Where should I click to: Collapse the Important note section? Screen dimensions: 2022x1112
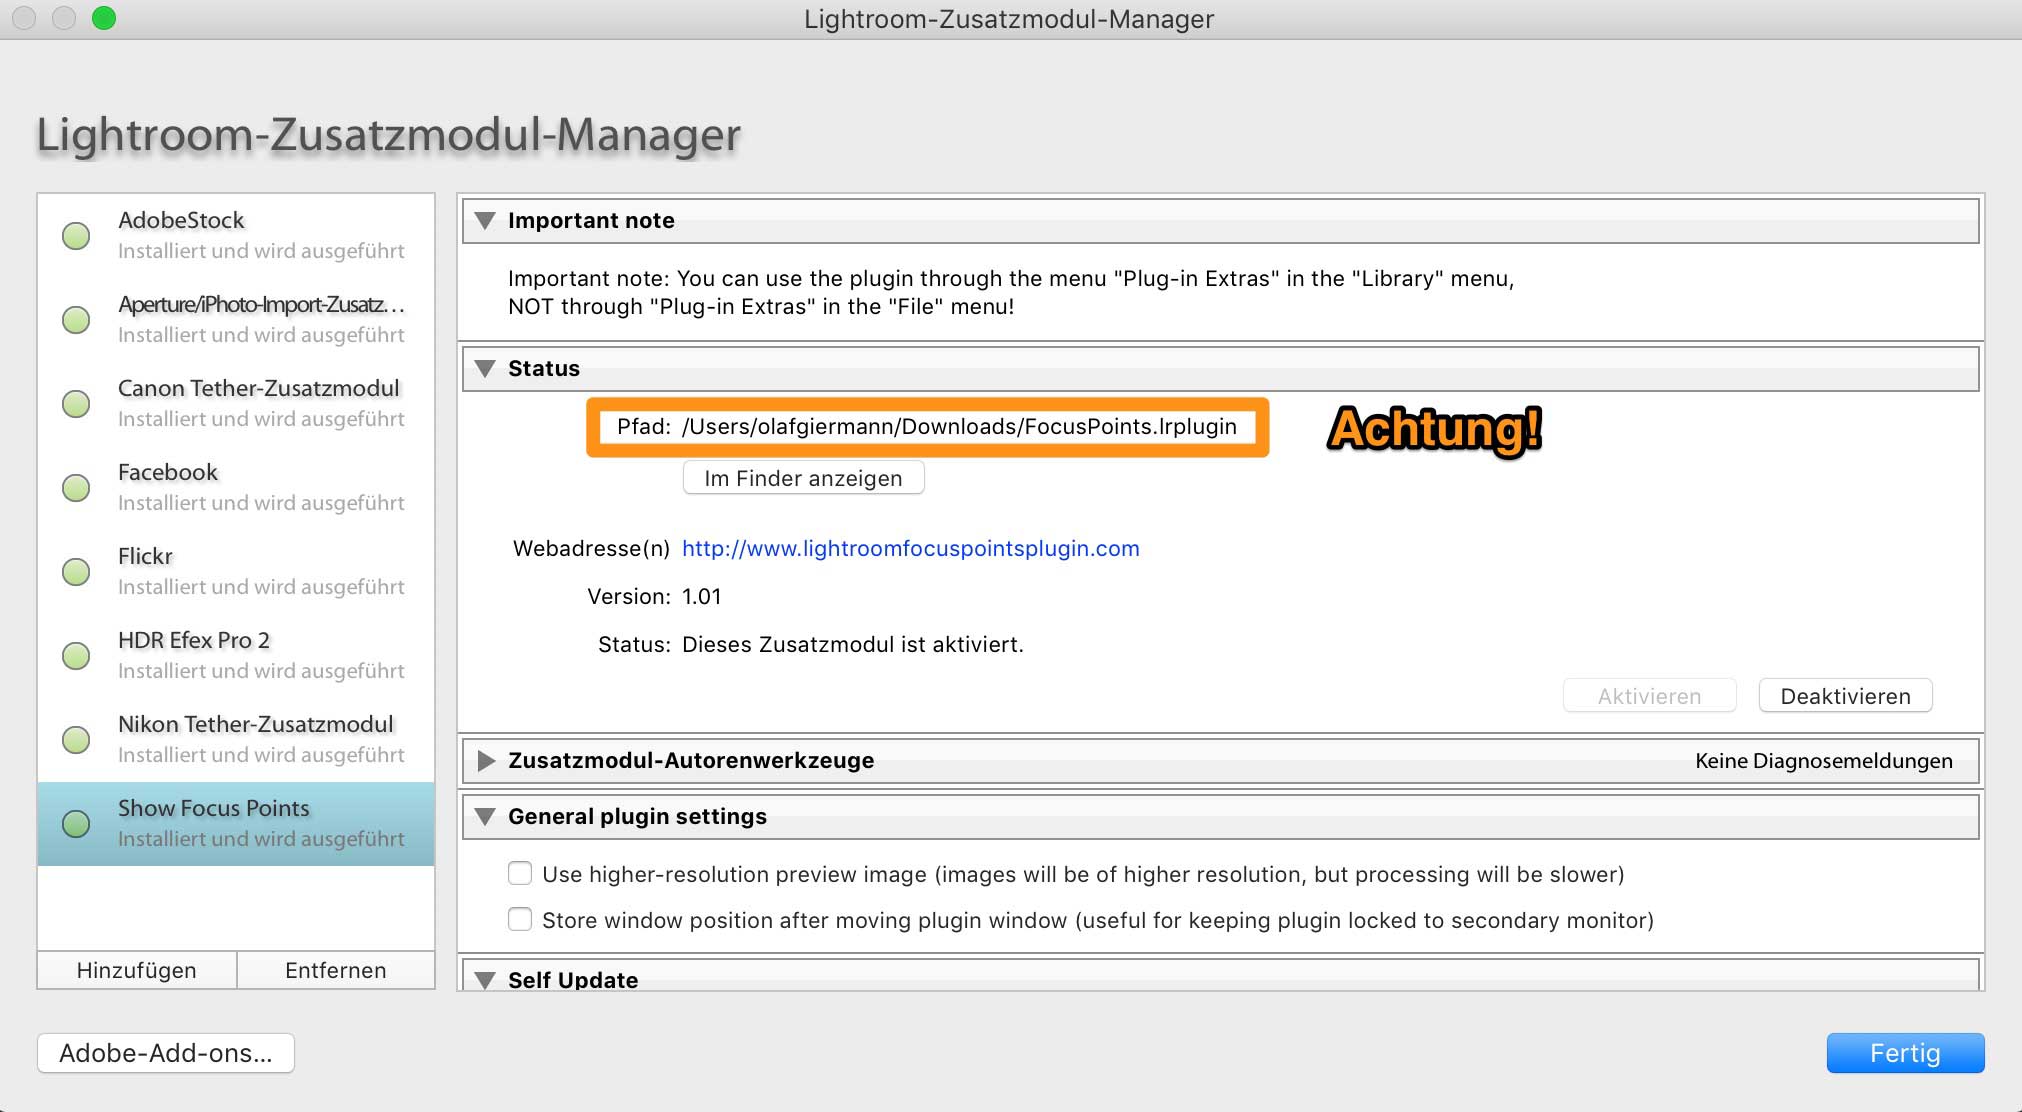[x=486, y=221]
